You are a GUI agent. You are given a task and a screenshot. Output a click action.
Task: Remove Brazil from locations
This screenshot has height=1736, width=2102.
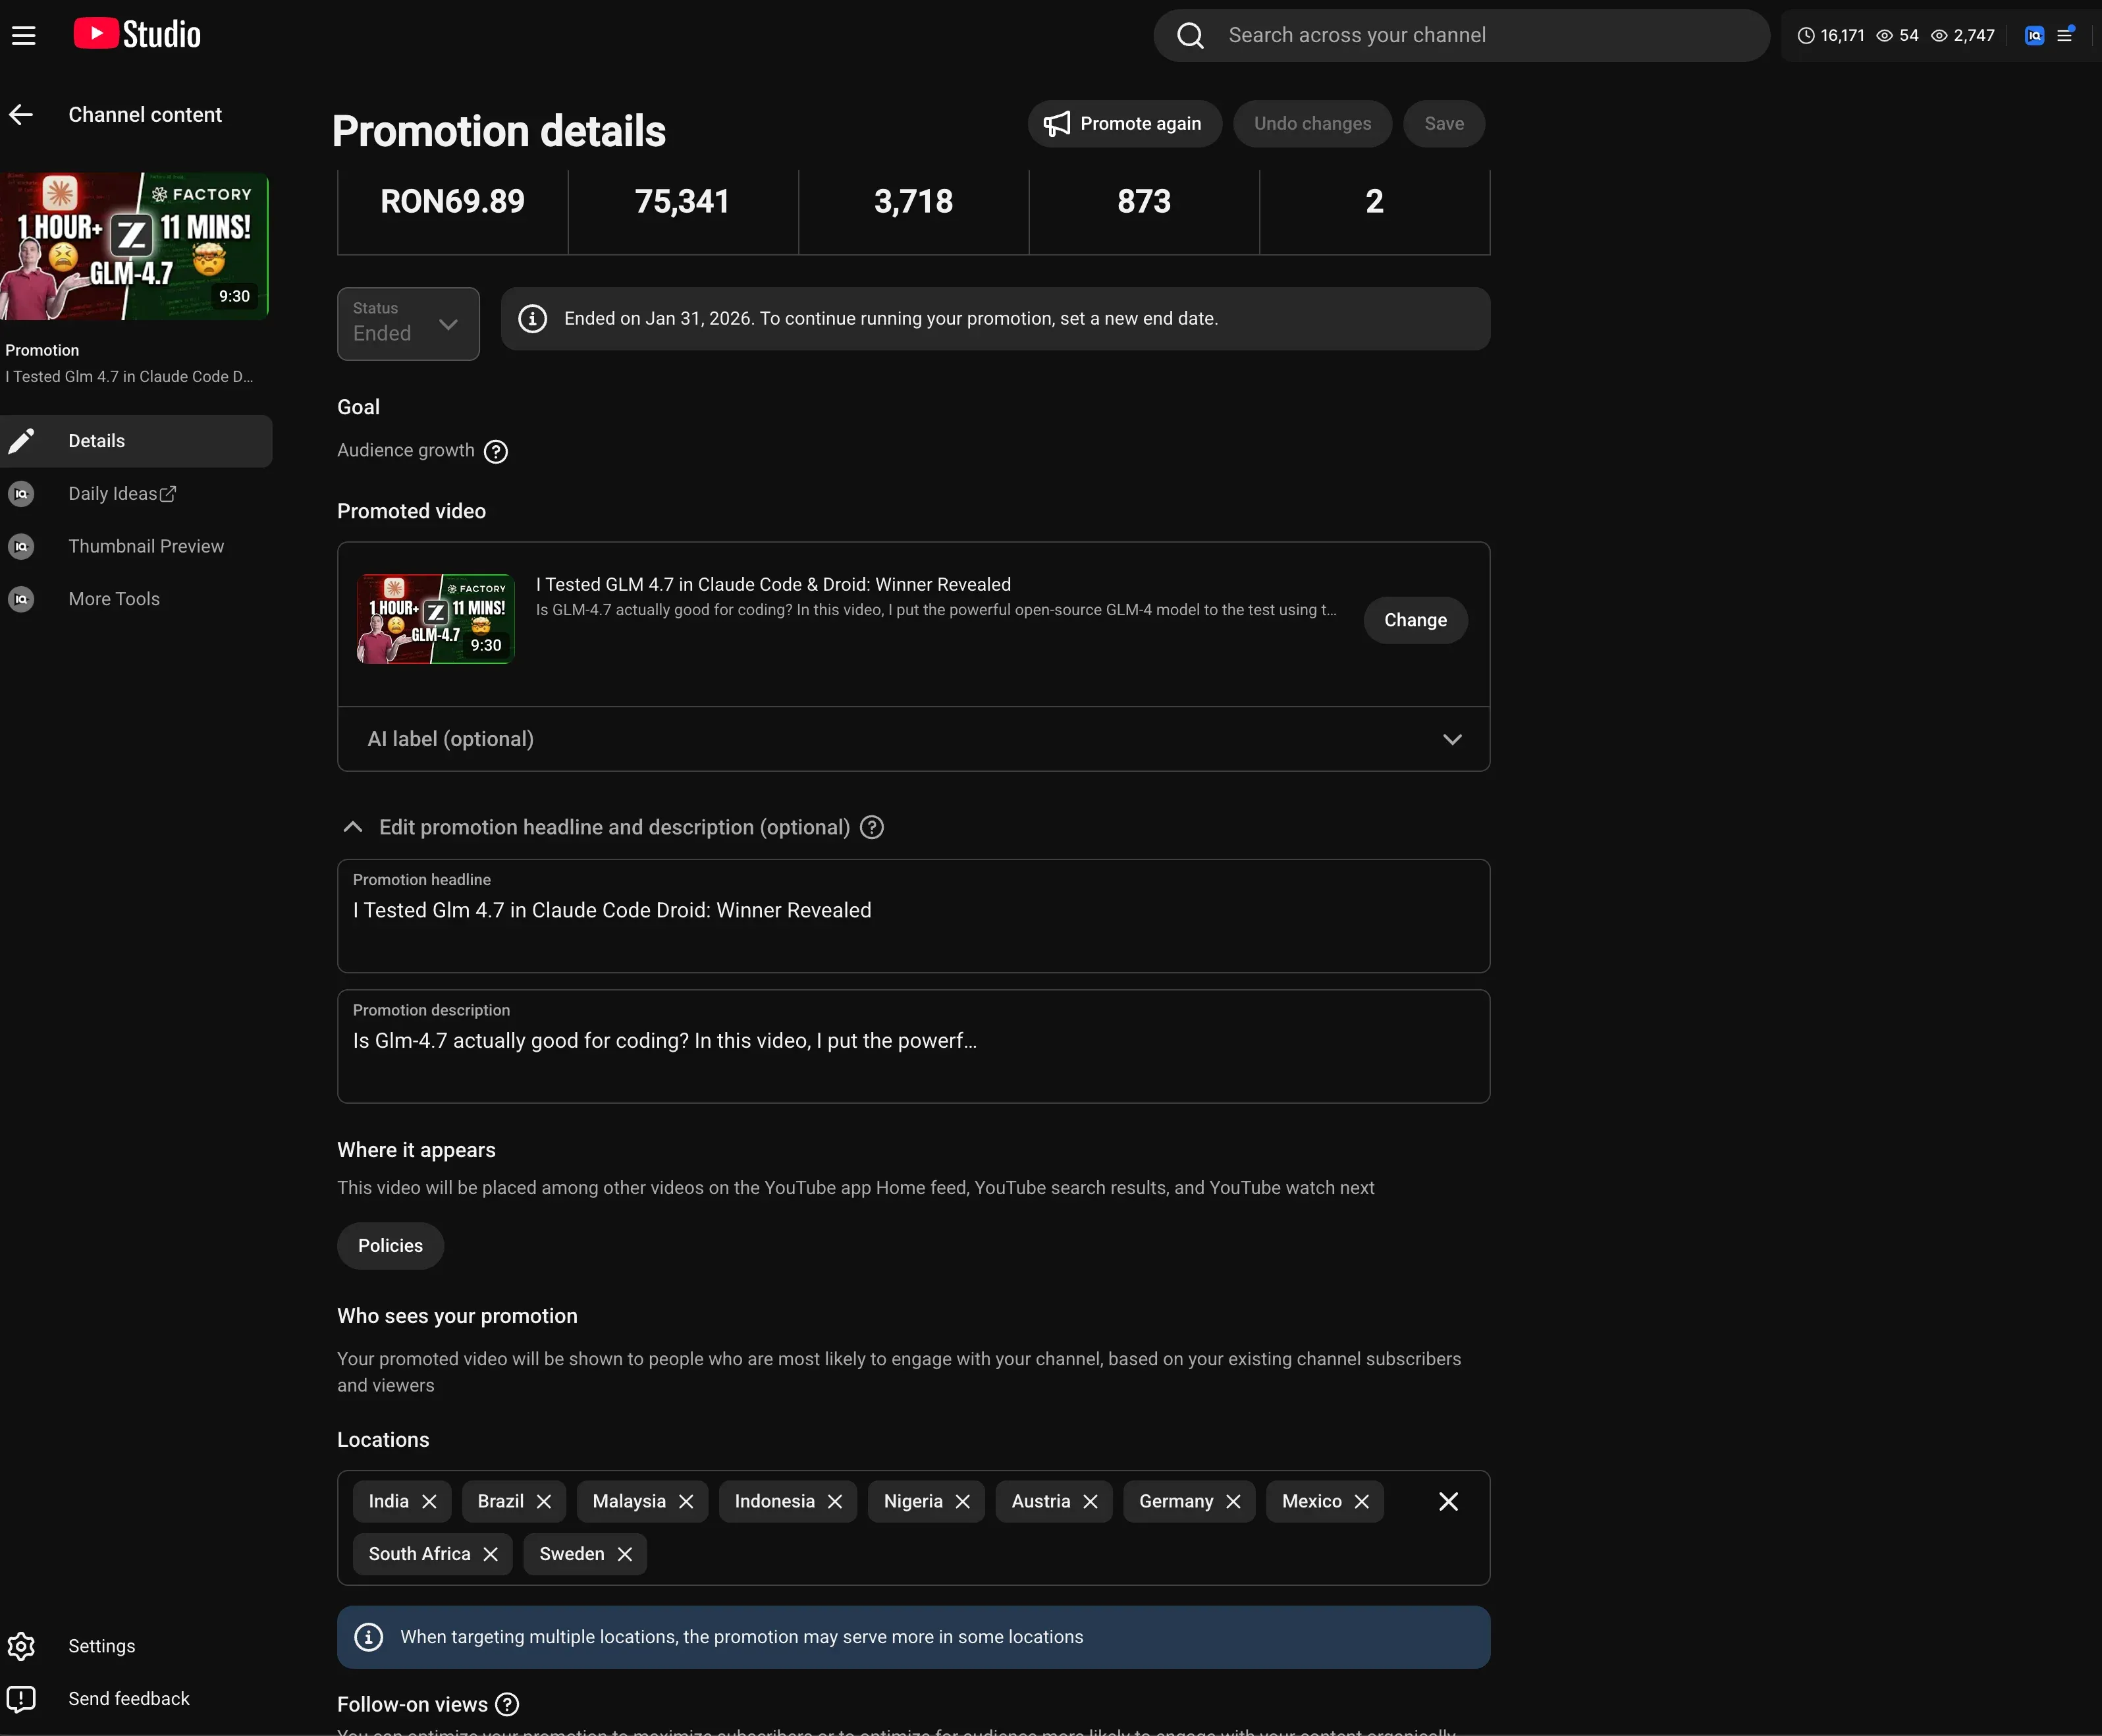point(544,1502)
